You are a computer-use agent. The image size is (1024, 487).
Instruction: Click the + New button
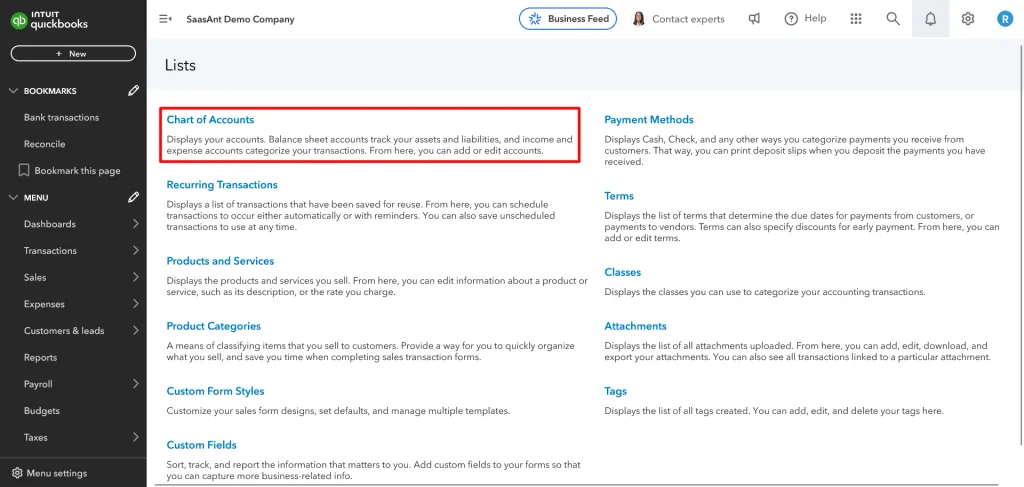pos(73,54)
